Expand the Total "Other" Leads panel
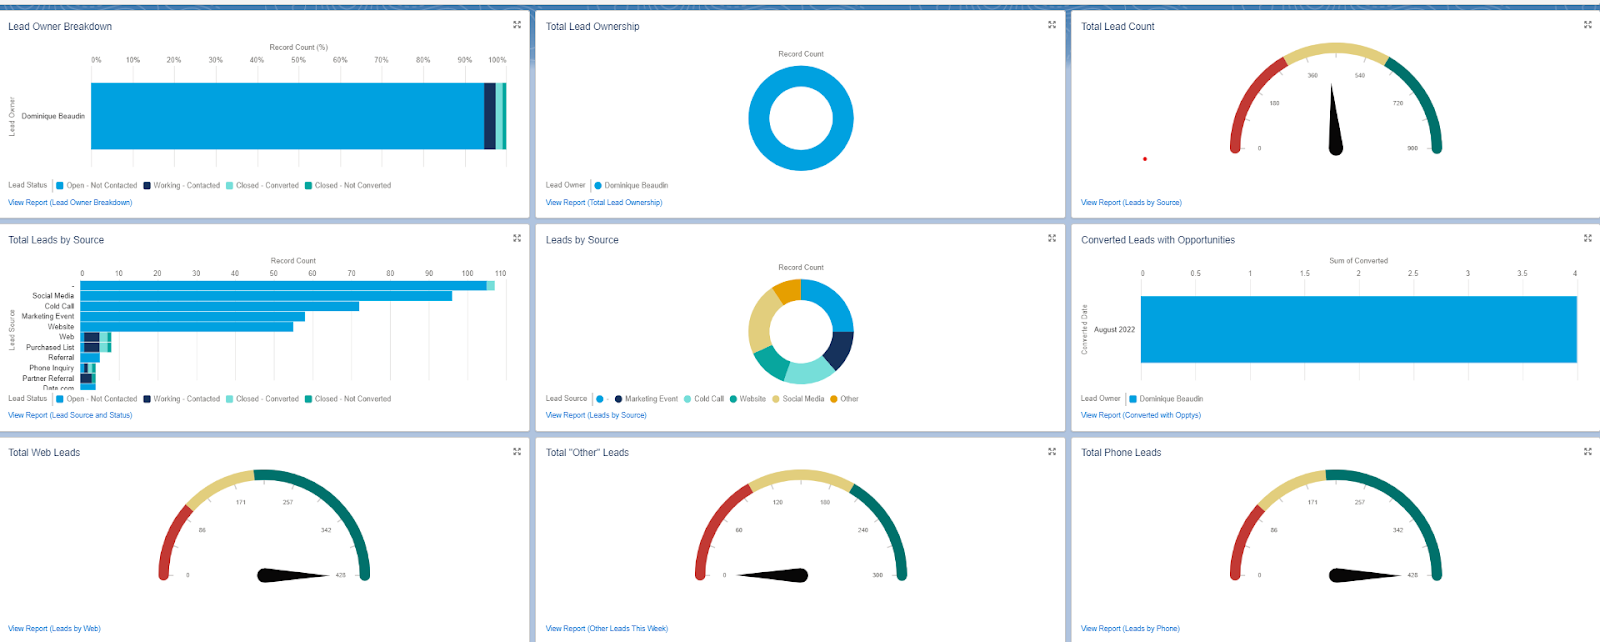Screen dimensions: 1600x642 [x=1052, y=451]
